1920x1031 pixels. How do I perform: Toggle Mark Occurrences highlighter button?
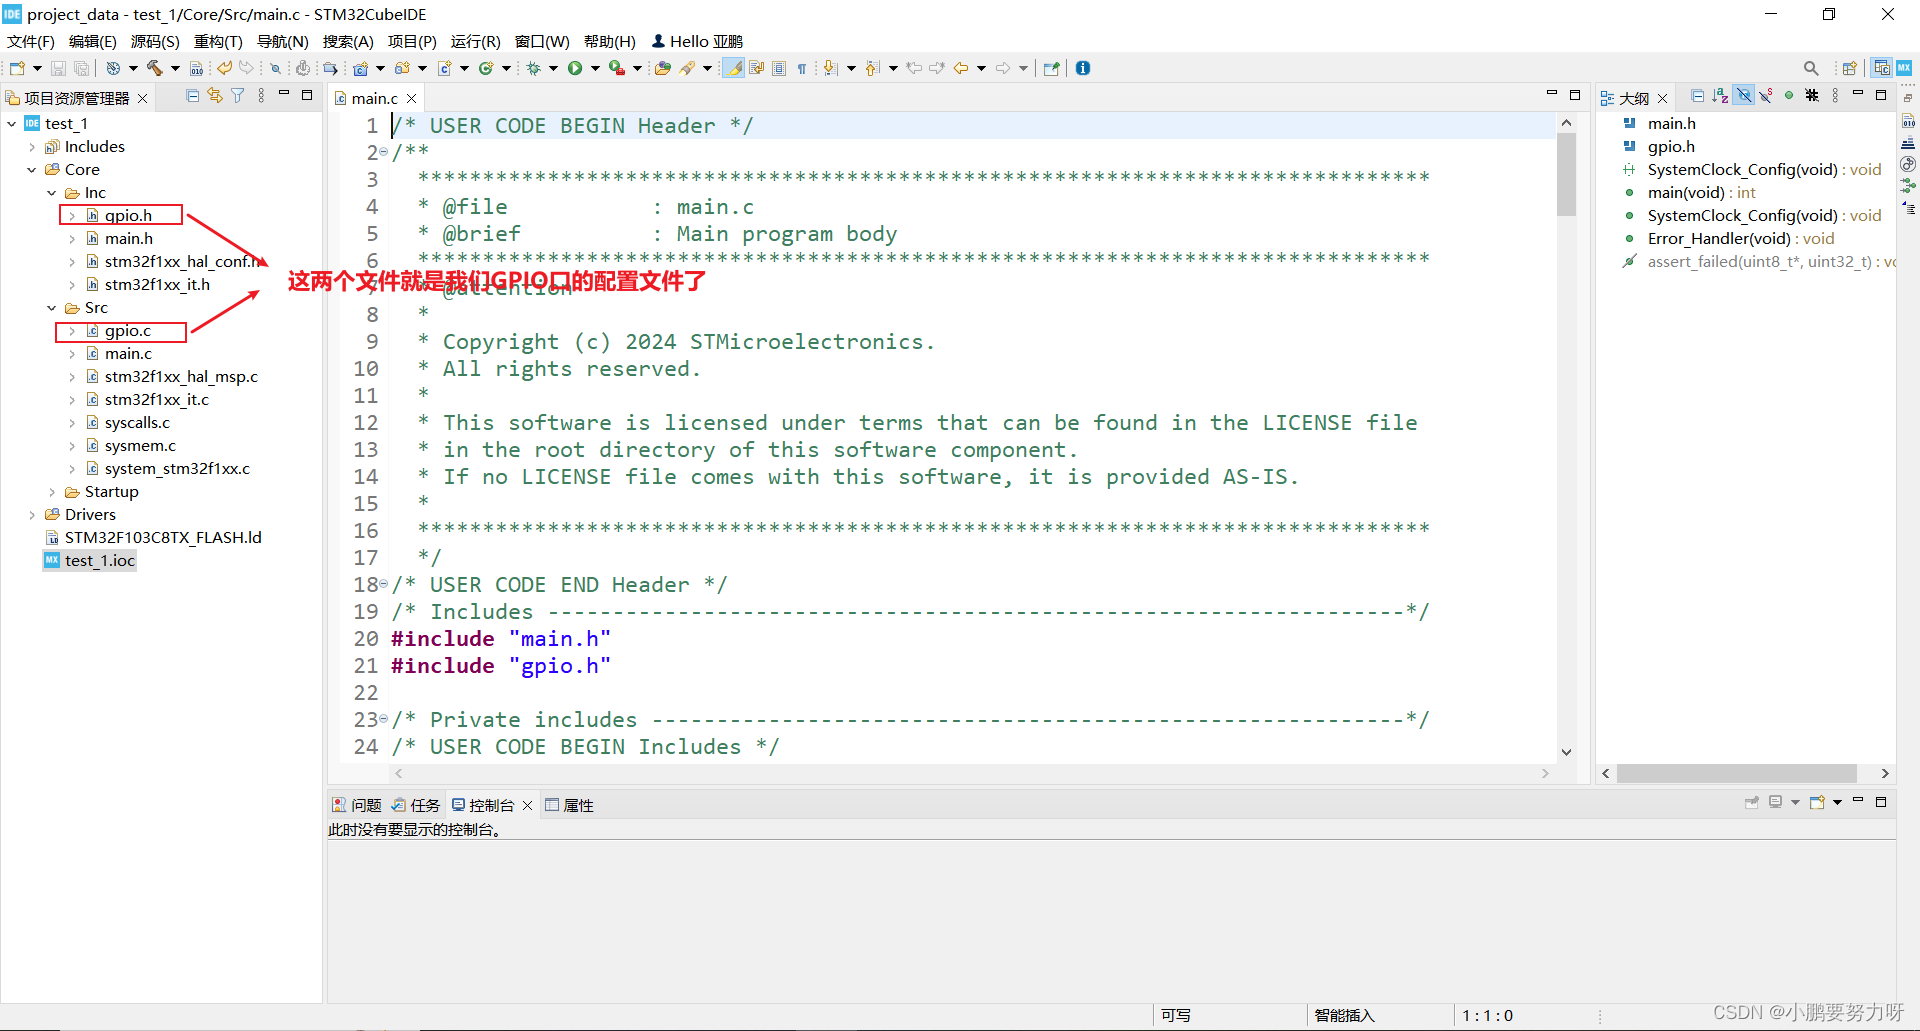(733, 68)
